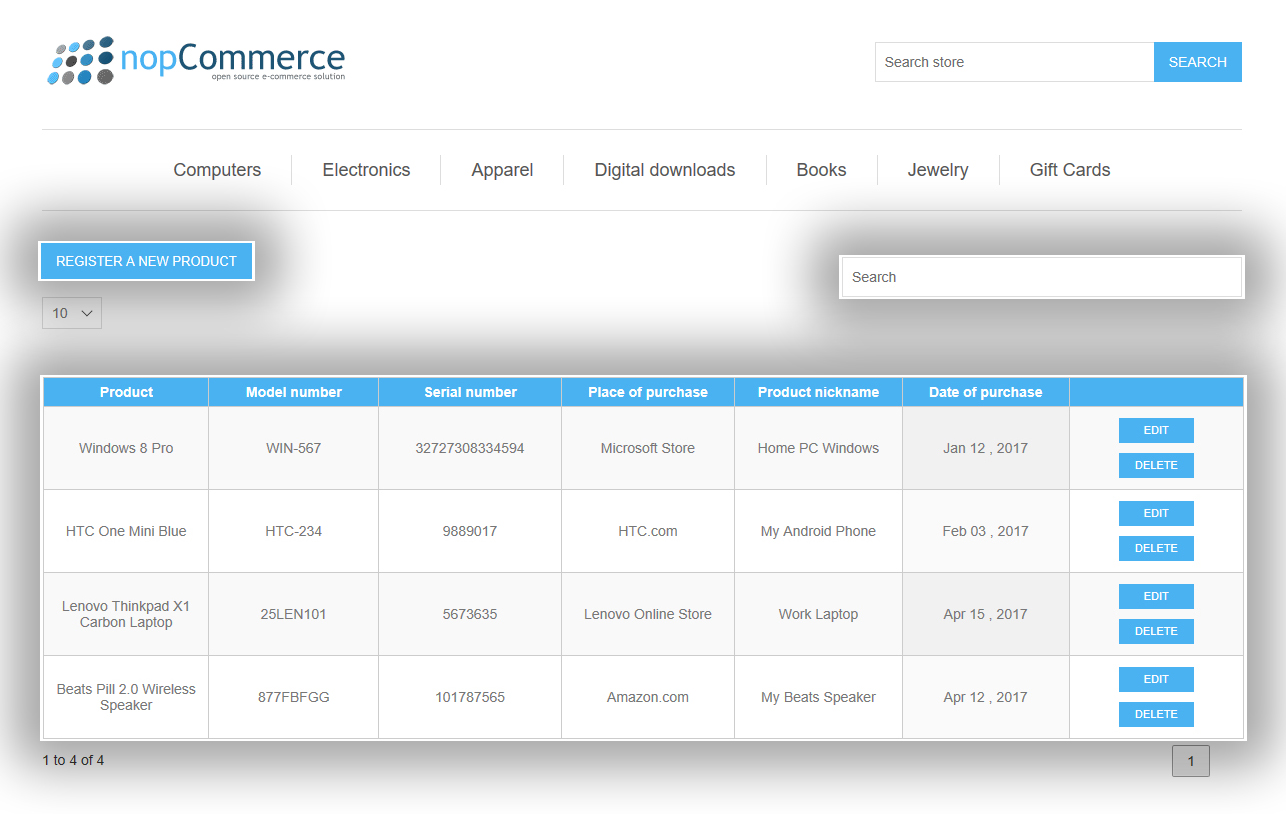
Task: Click Register a New Product button
Action: coord(146,261)
